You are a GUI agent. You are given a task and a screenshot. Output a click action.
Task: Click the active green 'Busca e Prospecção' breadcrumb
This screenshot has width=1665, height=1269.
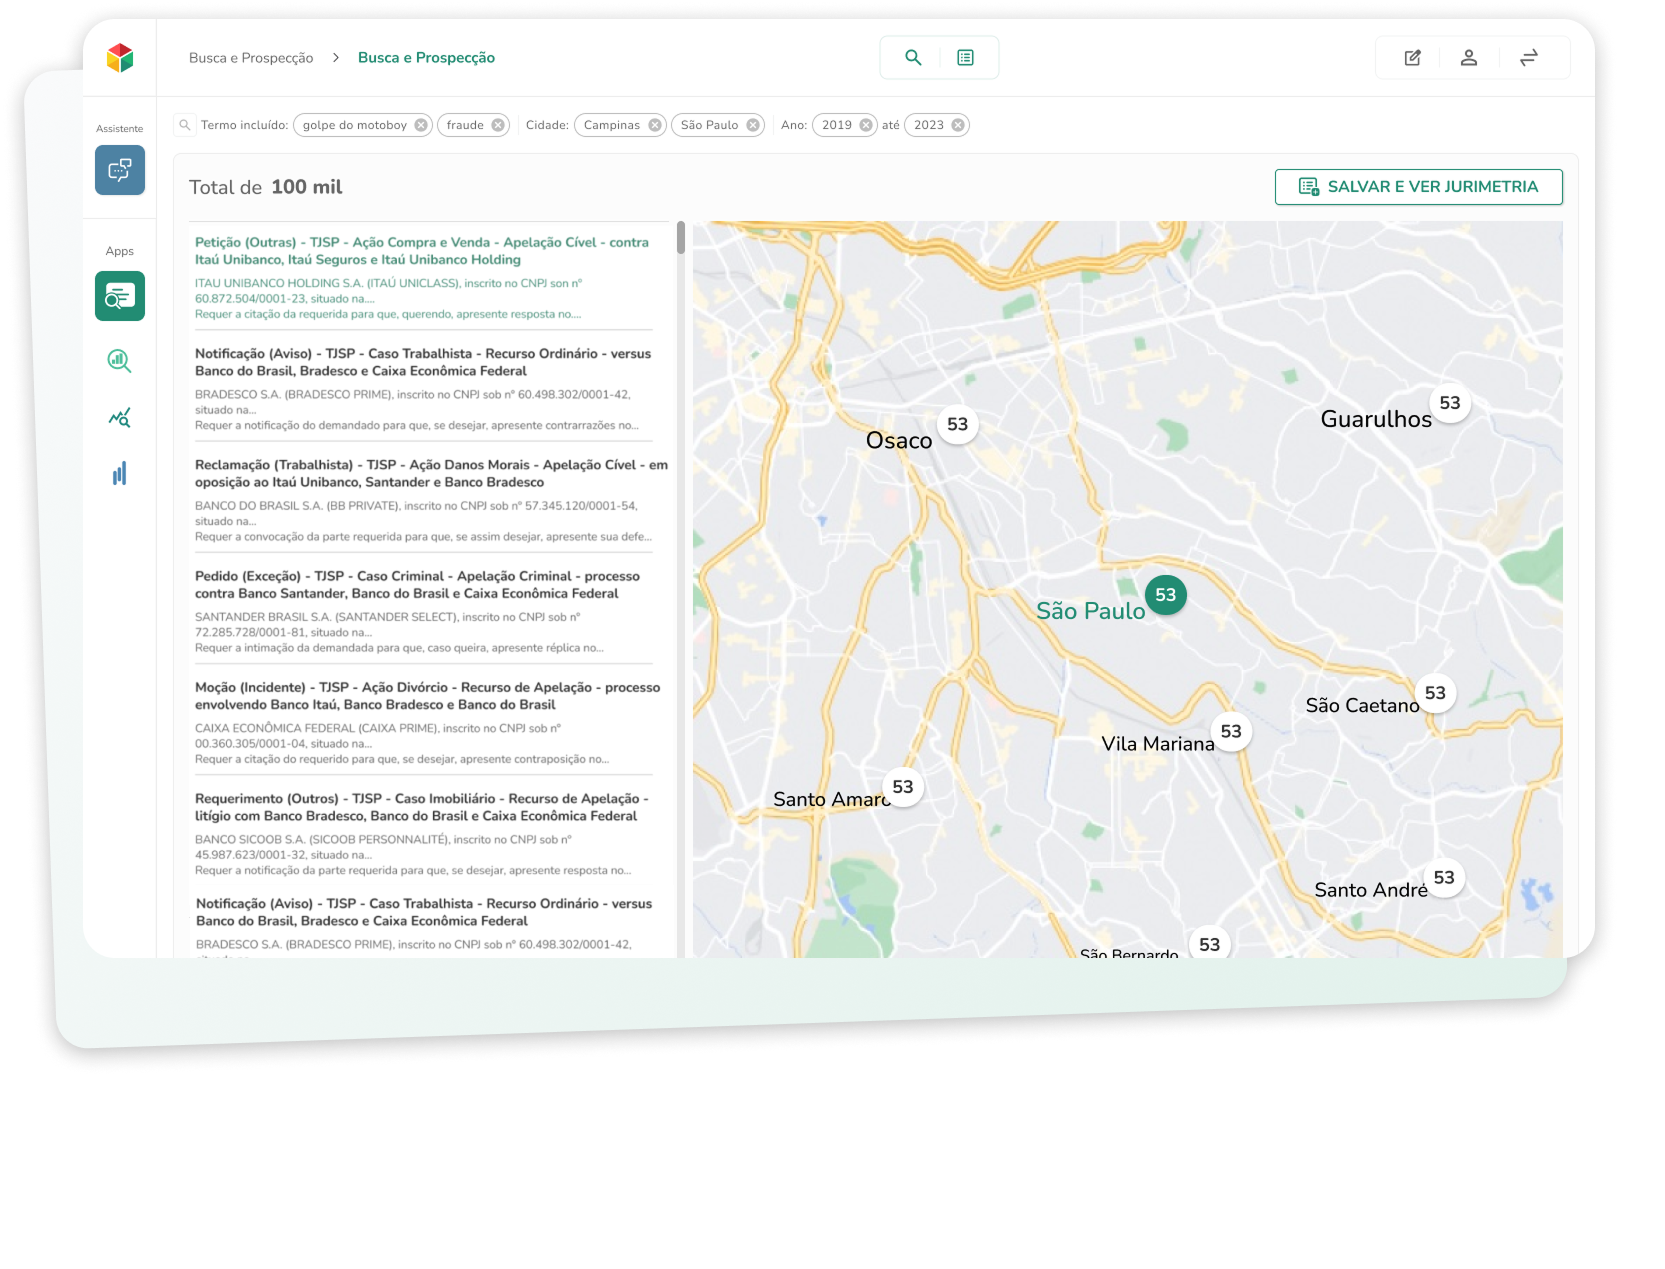(x=426, y=58)
